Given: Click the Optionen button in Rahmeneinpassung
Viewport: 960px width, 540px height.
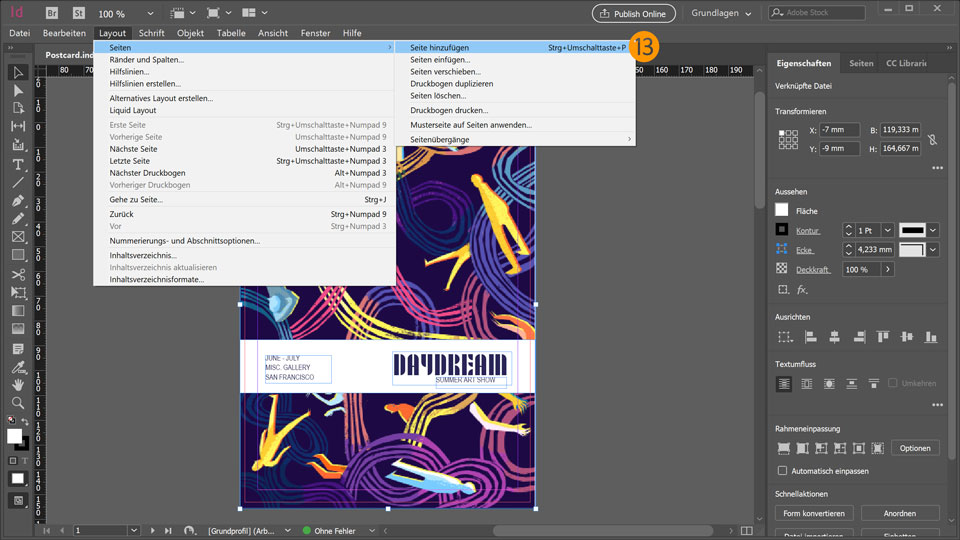Looking at the screenshot, I should tap(915, 448).
